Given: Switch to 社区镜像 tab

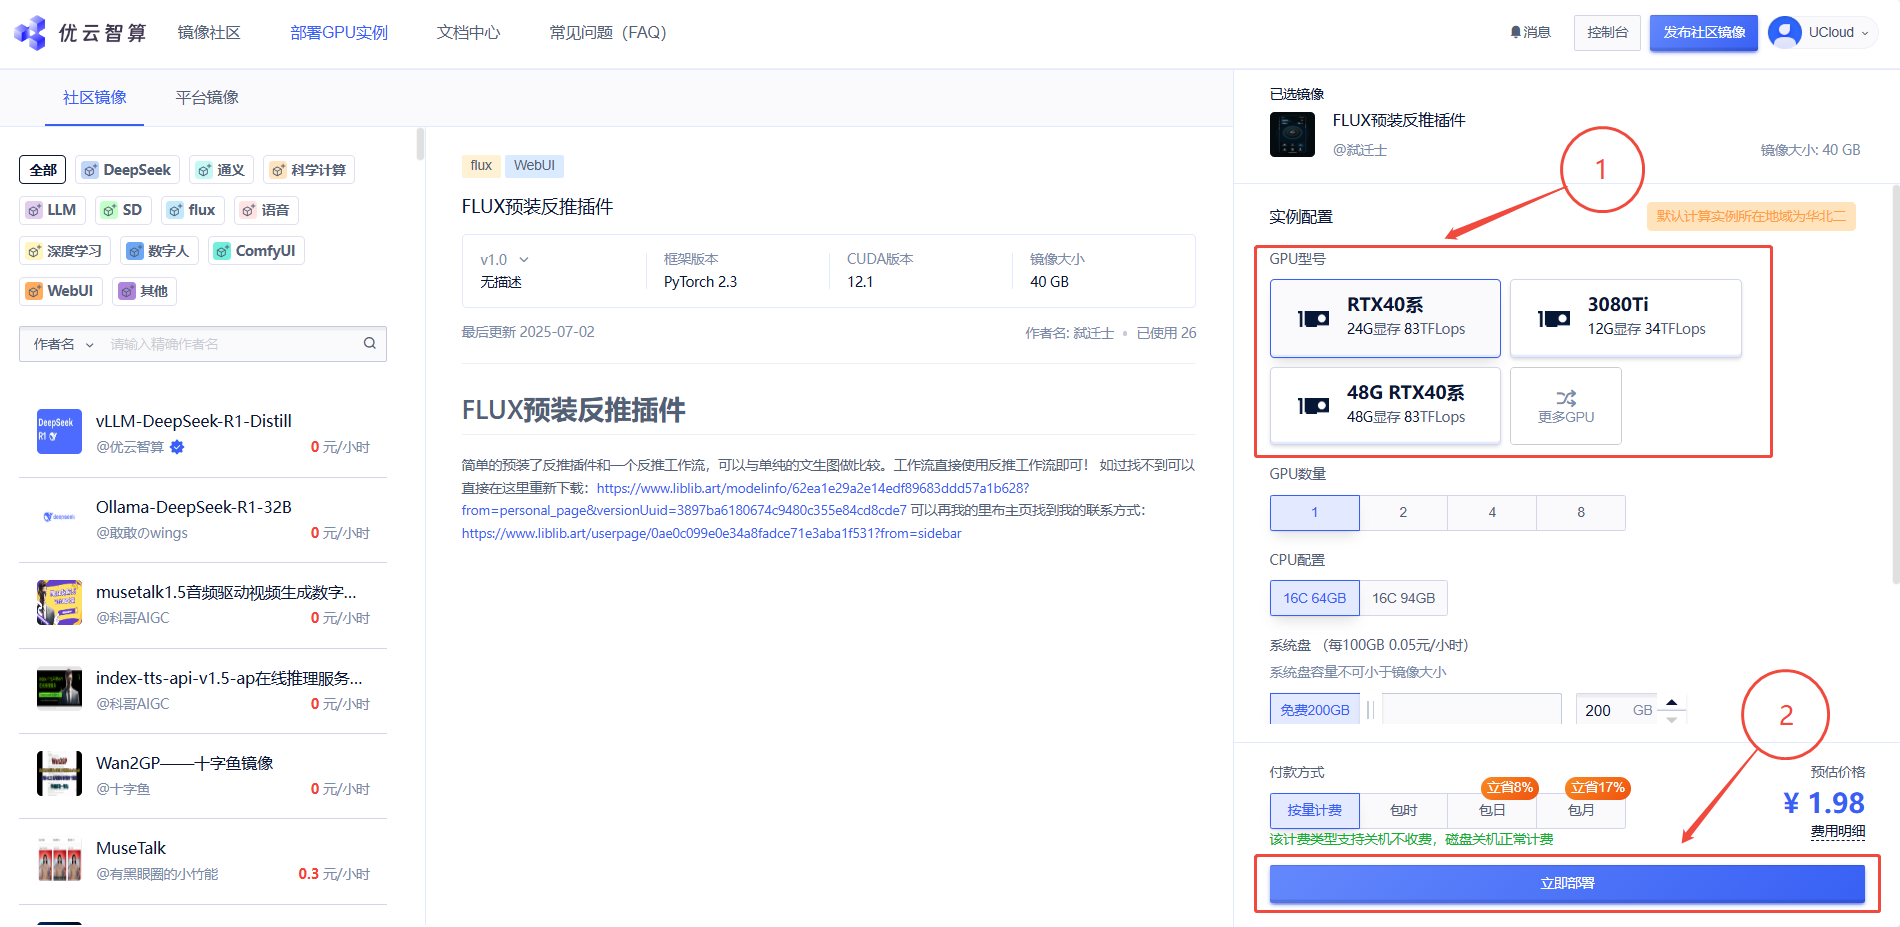Looking at the screenshot, I should pos(95,97).
